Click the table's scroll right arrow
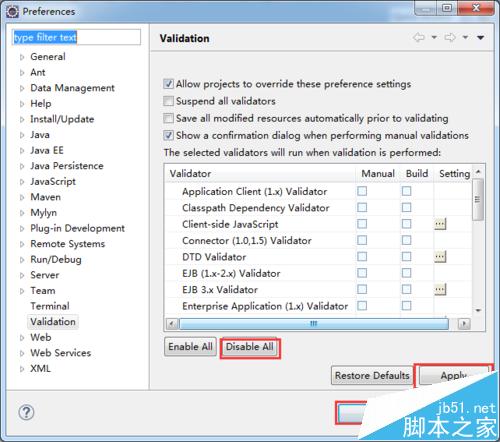Viewport: 500px width, 442px height. coord(464,323)
